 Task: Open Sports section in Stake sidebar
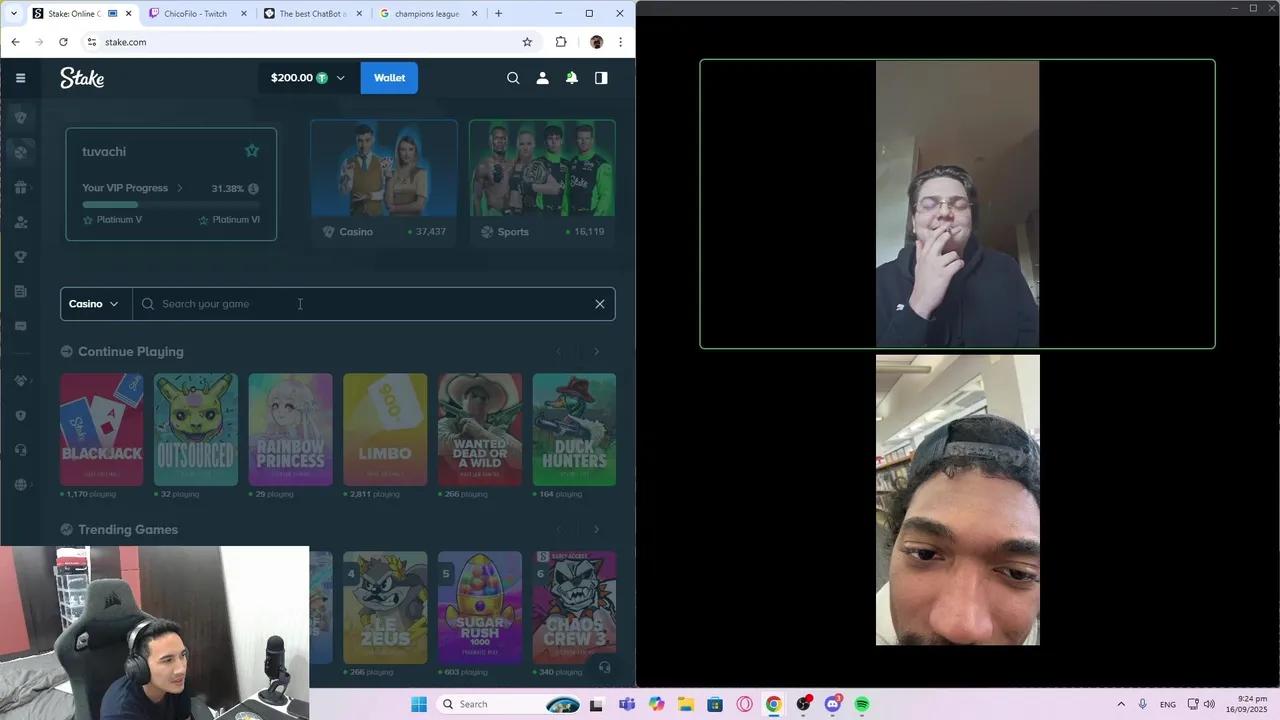(20, 152)
